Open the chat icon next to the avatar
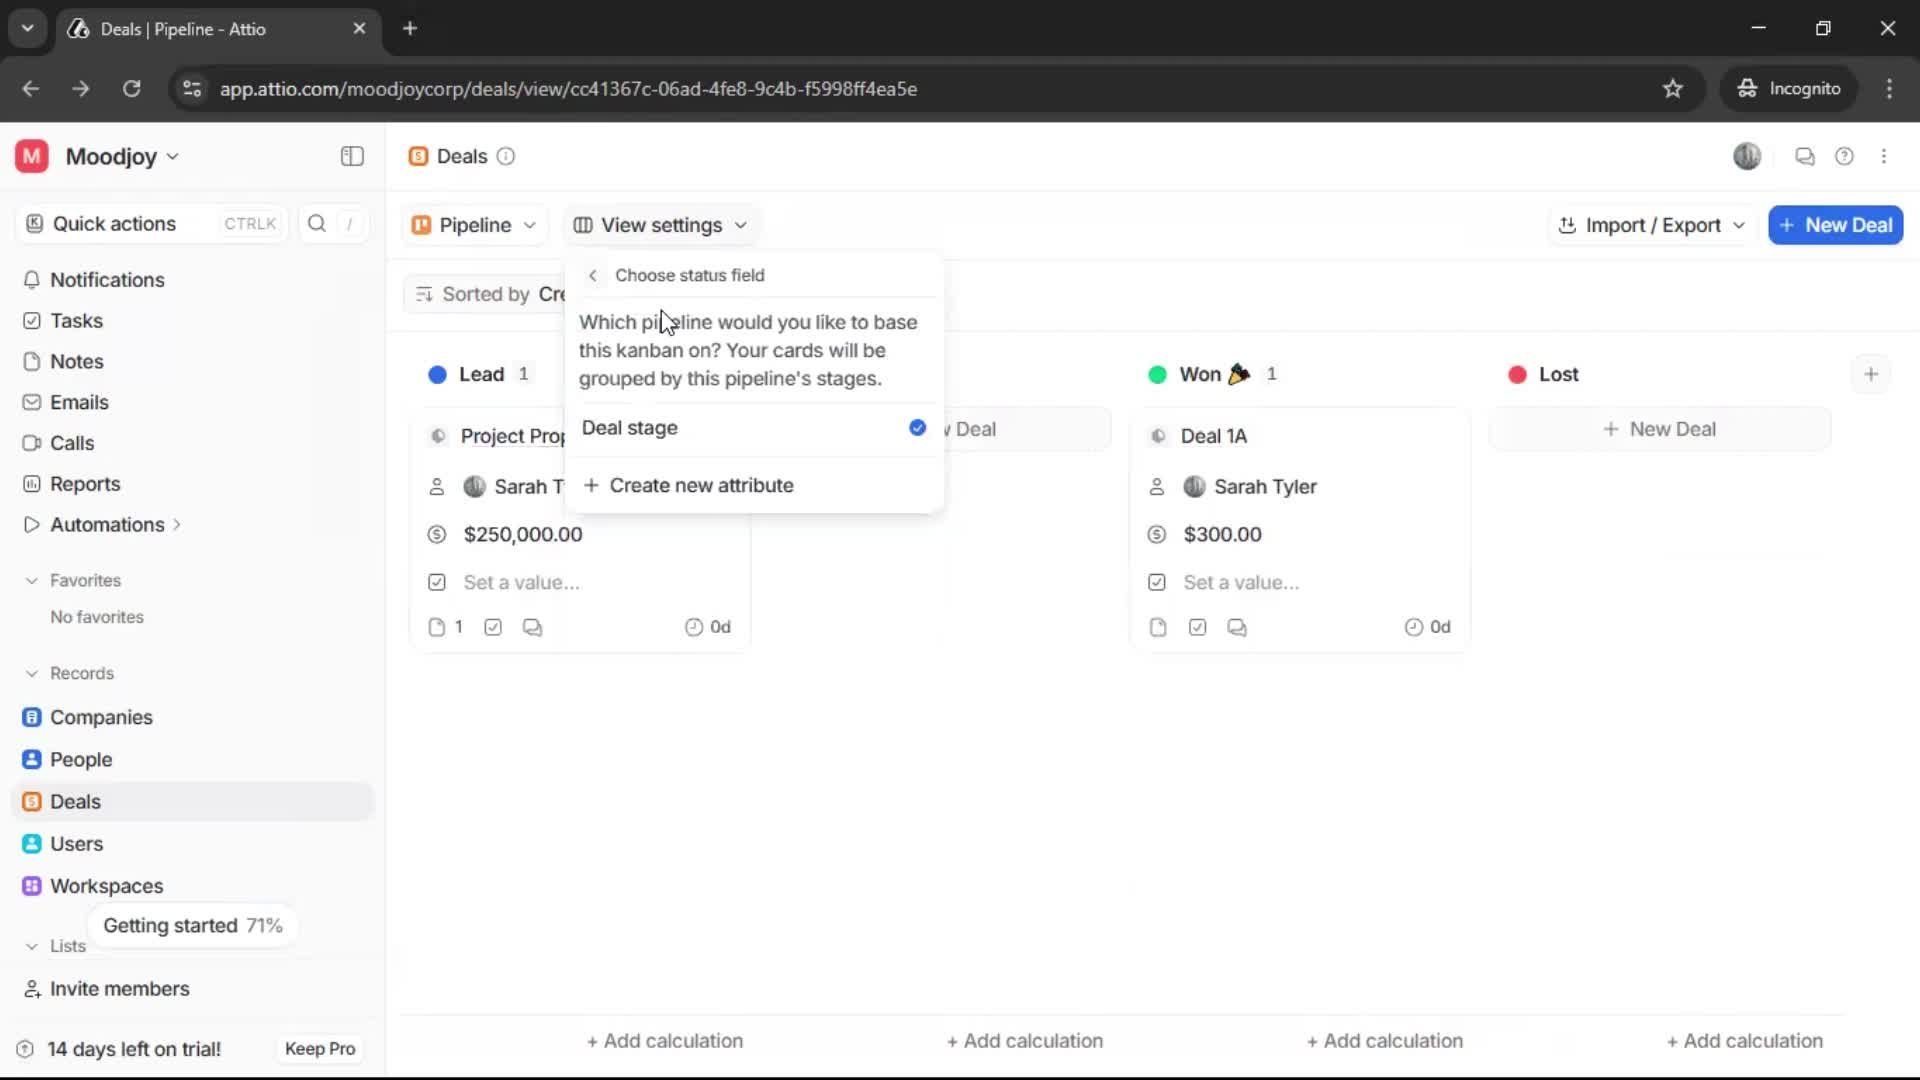Screen dimensions: 1920x1080 tap(1804, 156)
